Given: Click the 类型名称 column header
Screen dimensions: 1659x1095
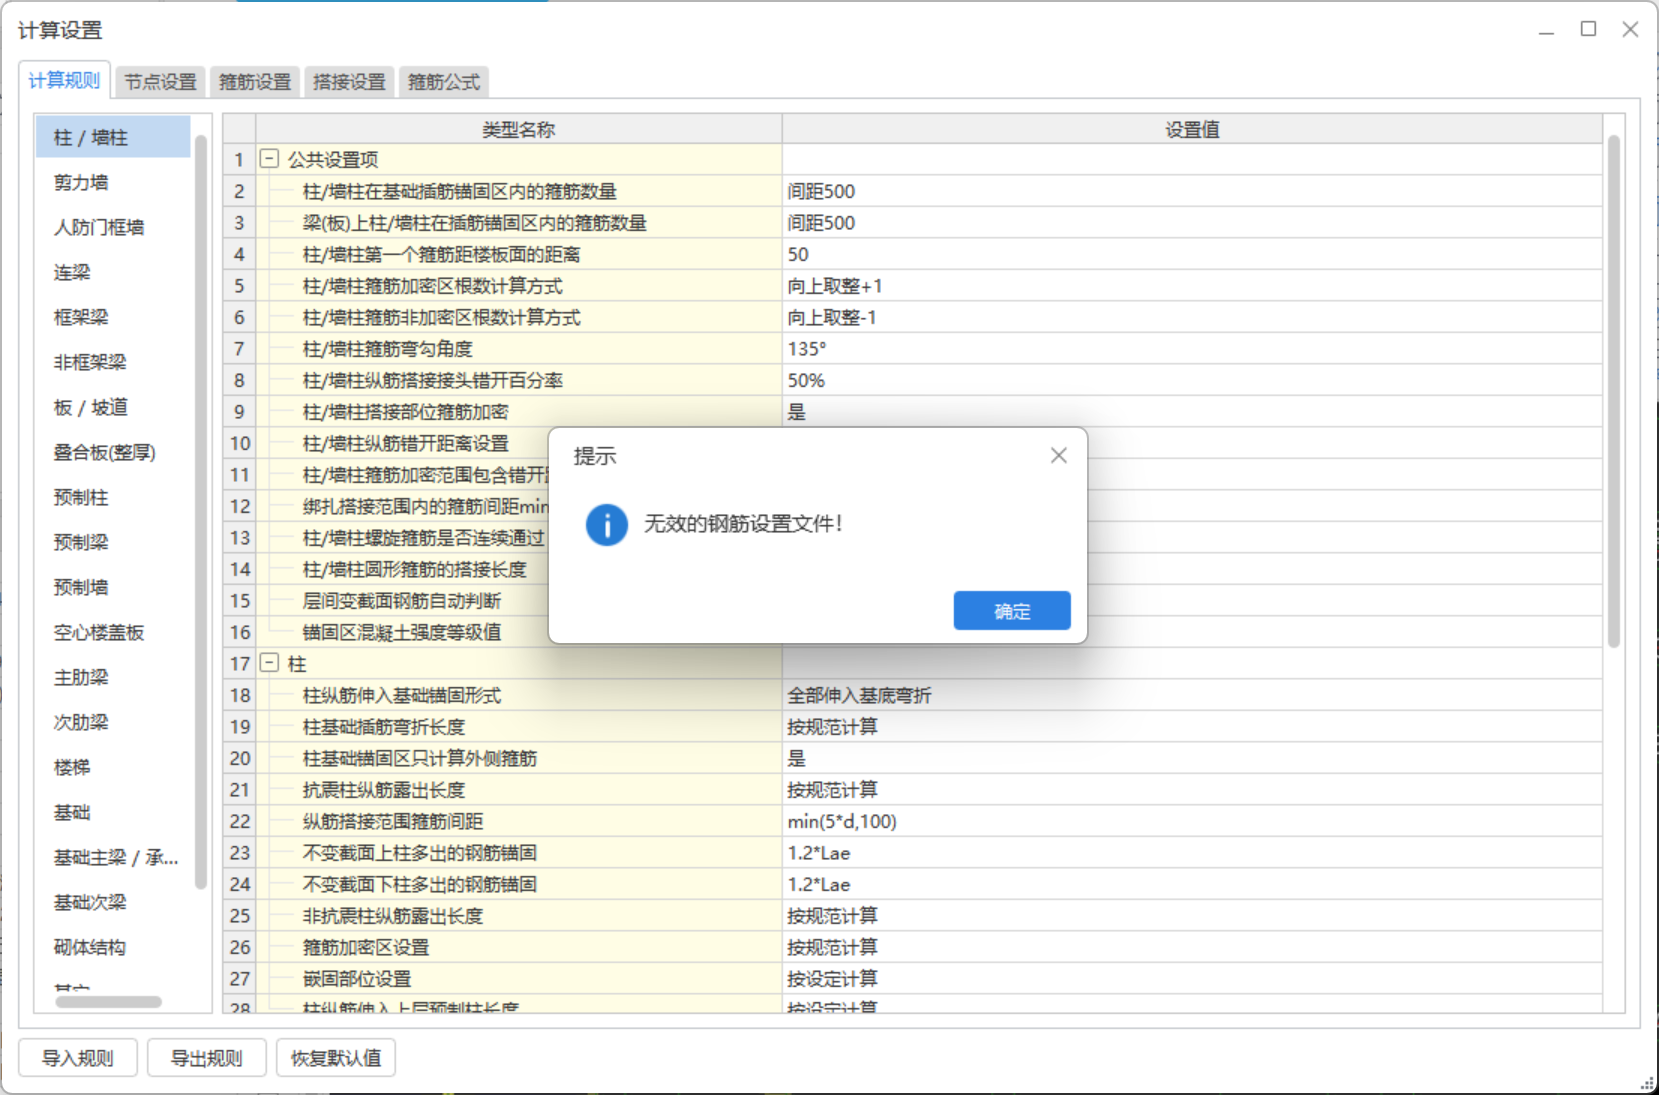Looking at the screenshot, I should point(518,129).
